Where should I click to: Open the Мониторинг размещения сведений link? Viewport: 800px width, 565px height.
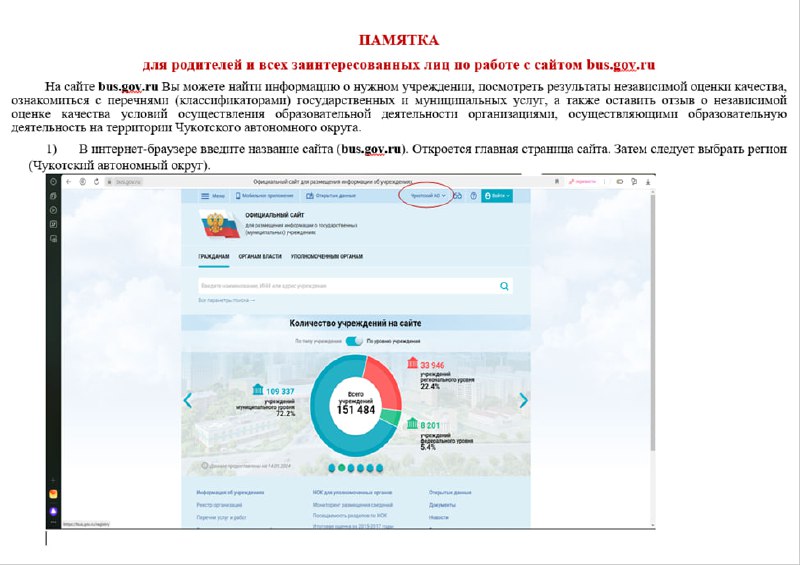pyautogui.click(x=353, y=505)
